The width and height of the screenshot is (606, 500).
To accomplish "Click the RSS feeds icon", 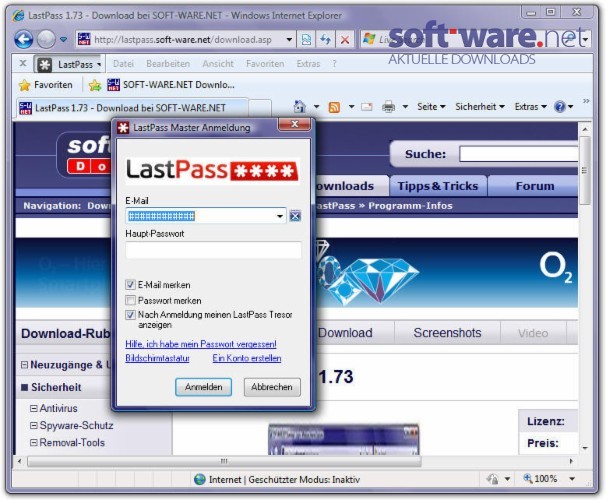I will [334, 107].
